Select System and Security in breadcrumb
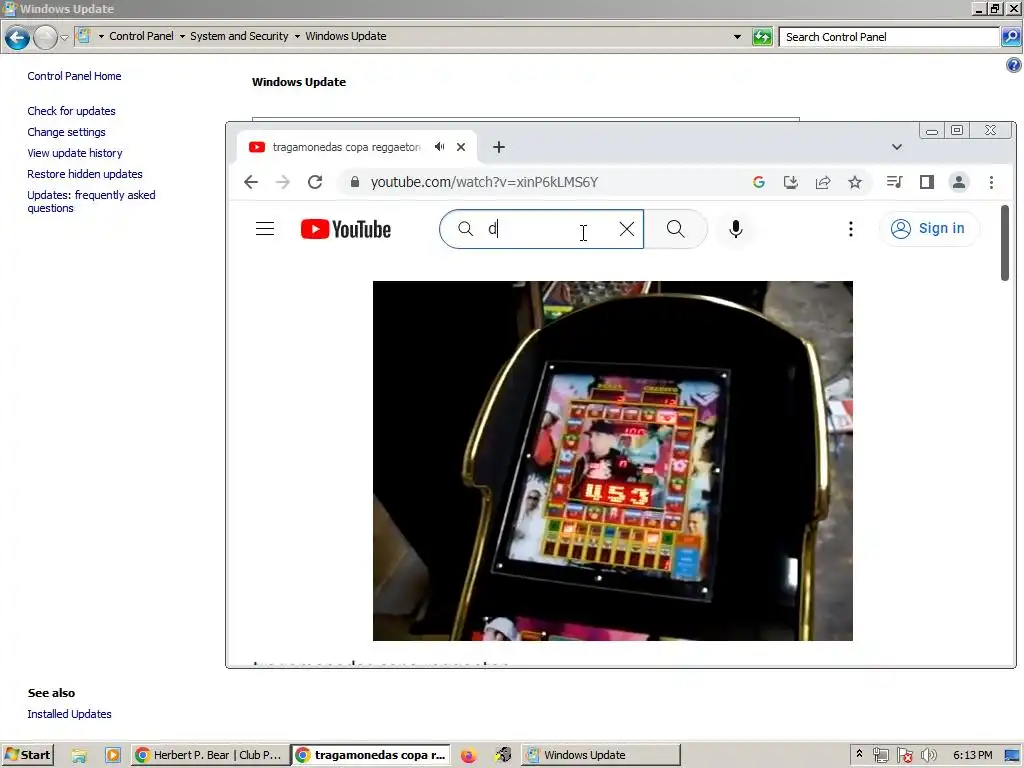Screen dimensions: 1024x768 pos(239,37)
